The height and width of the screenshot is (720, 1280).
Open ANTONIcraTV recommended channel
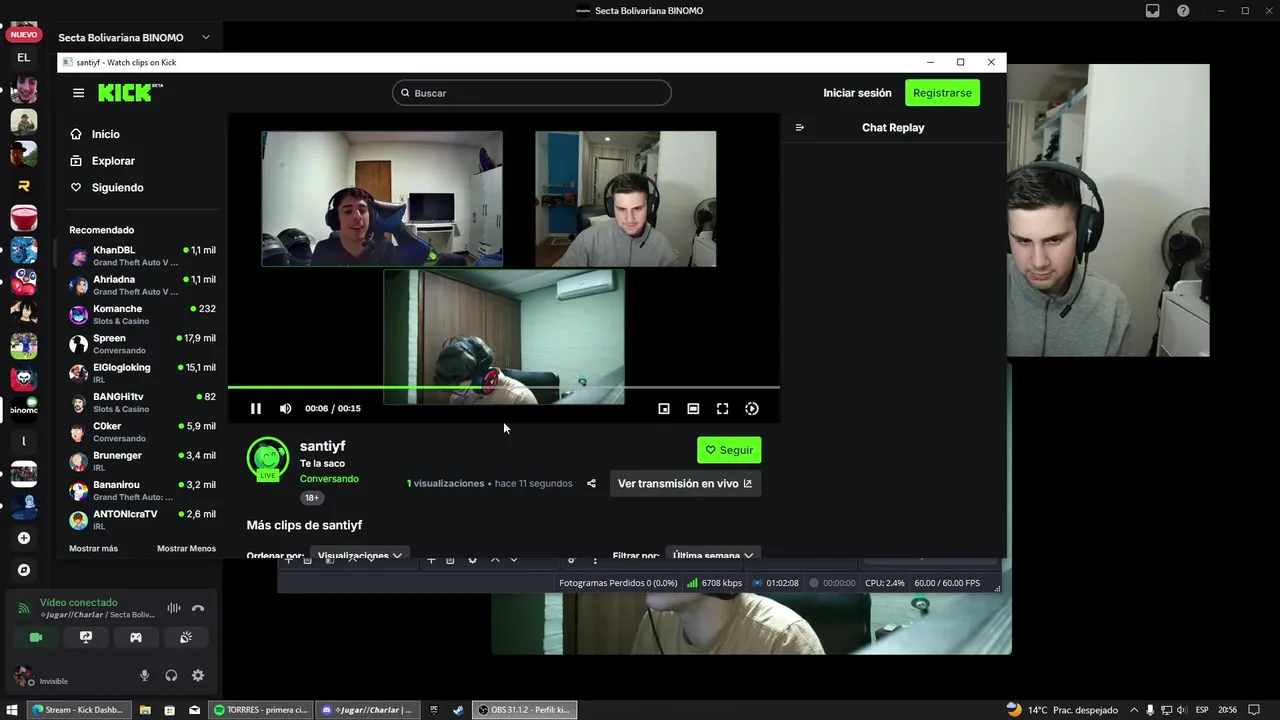pos(142,520)
